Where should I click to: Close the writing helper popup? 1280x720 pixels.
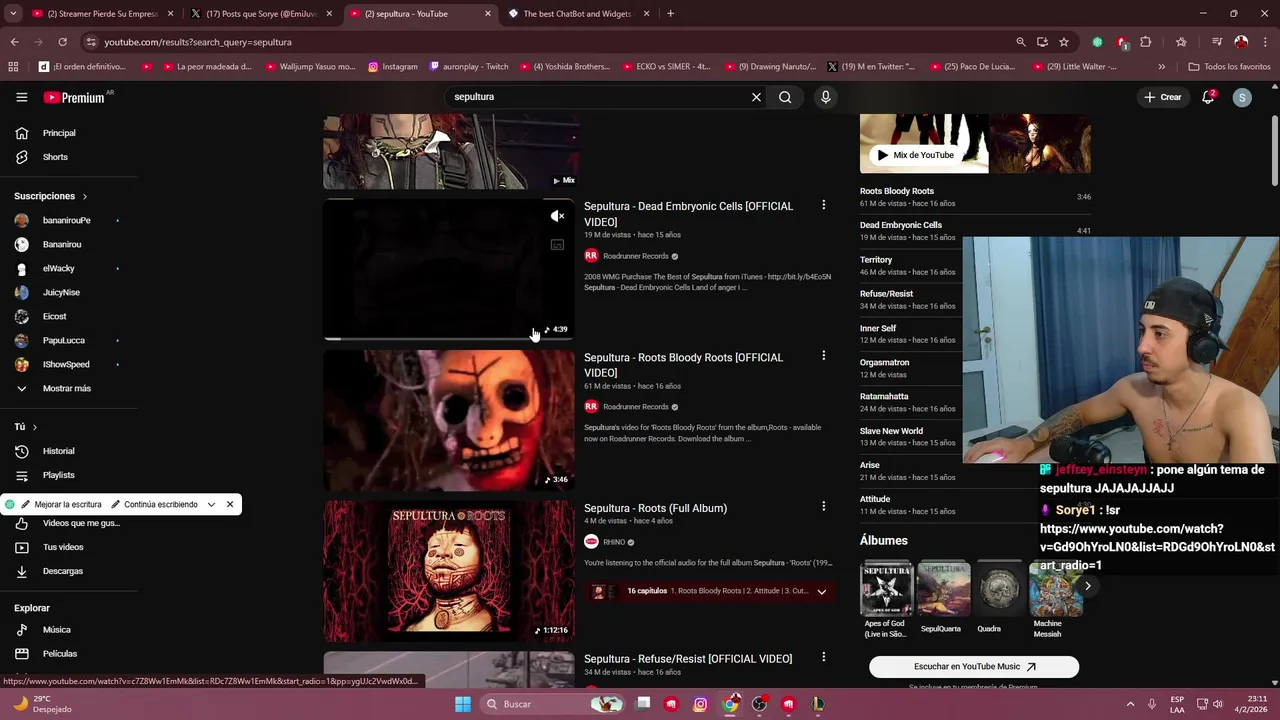[x=230, y=504]
